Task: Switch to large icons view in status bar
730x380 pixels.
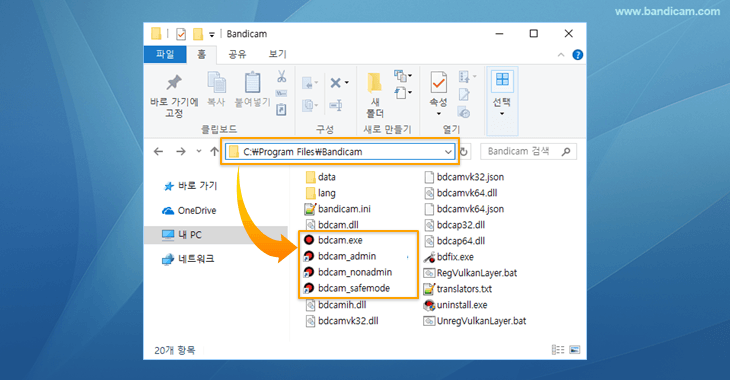Action: click(575, 349)
